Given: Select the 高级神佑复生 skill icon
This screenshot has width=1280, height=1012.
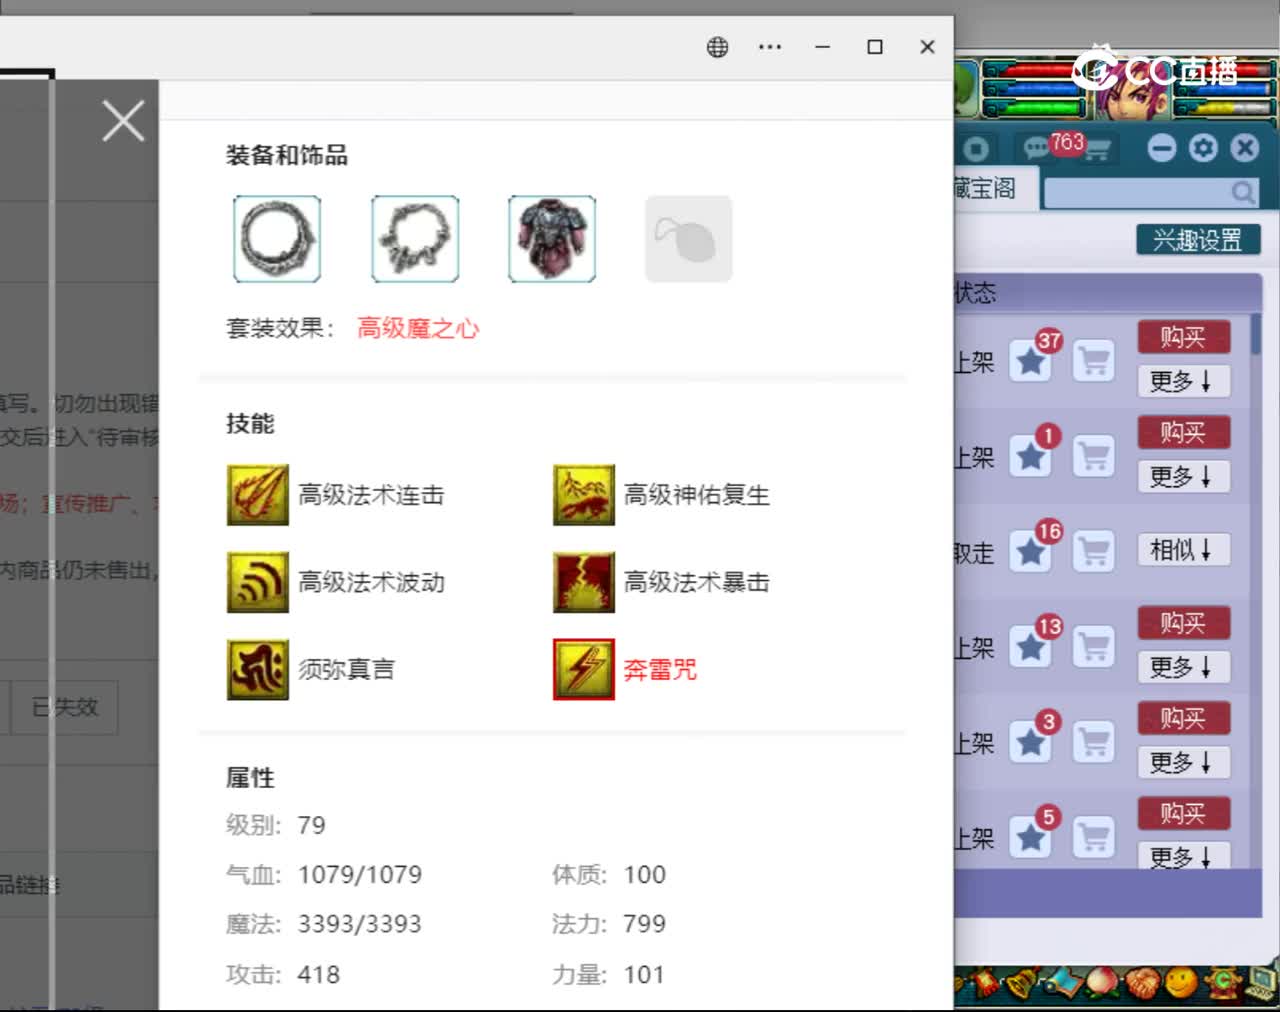Looking at the screenshot, I should (584, 495).
